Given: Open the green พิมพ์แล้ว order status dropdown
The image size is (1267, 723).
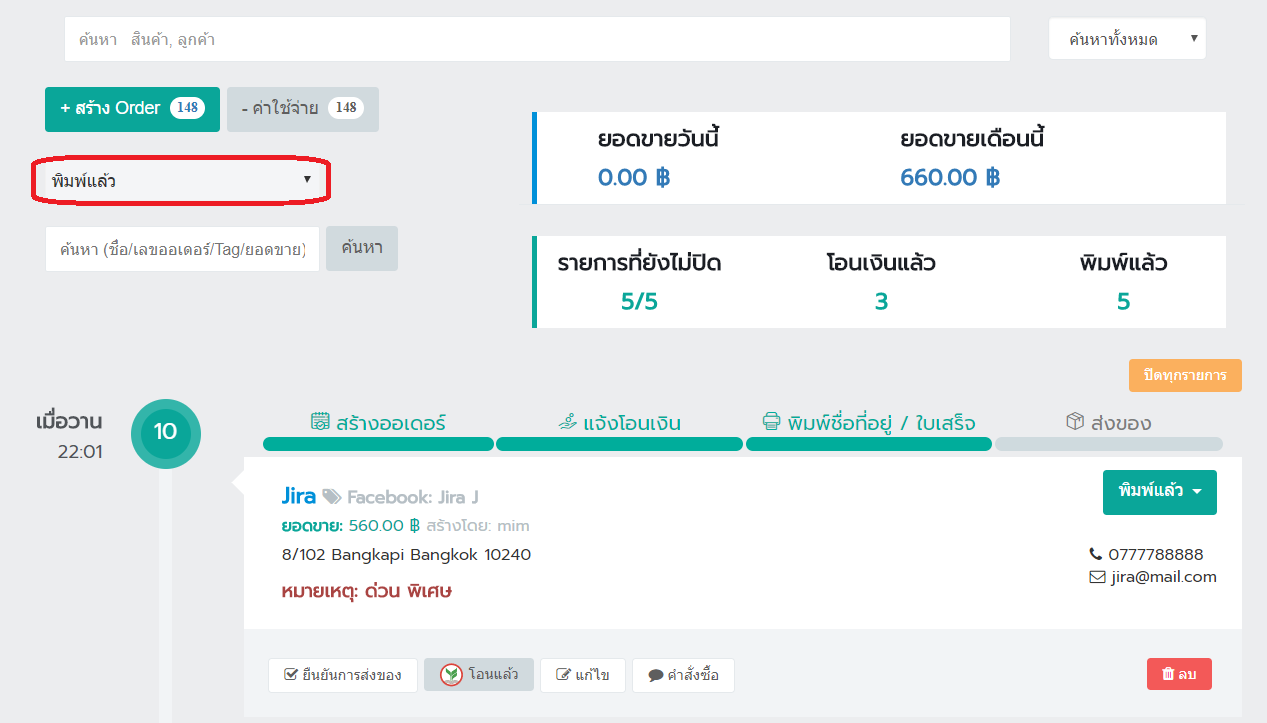Looking at the screenshot, I should [x=1159, y=492].
